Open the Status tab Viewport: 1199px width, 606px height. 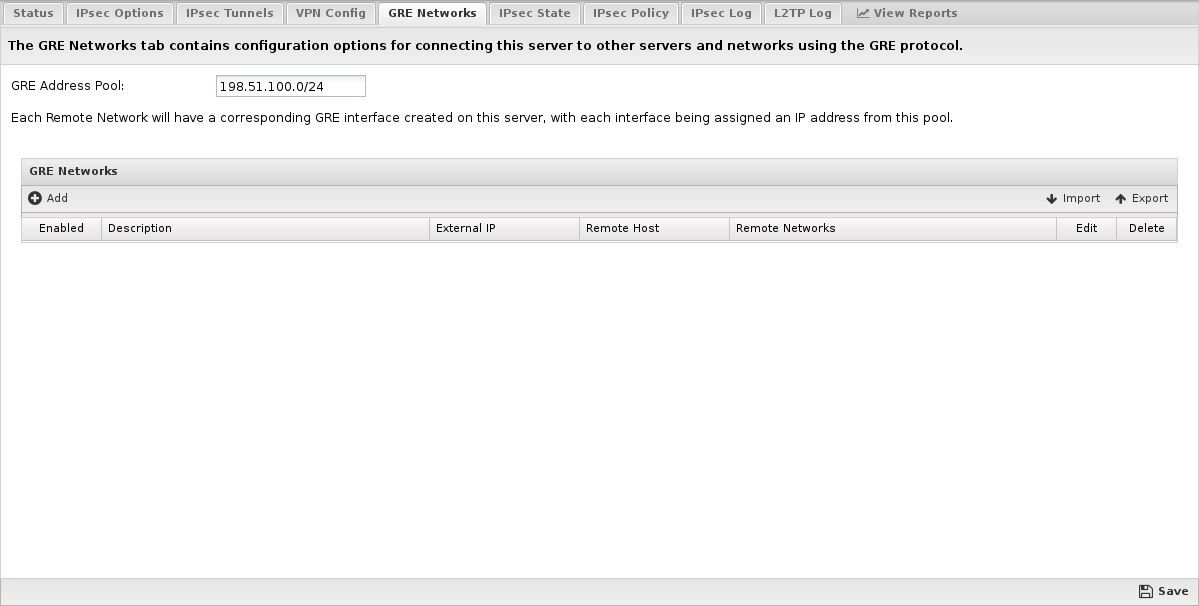[33, 14]
